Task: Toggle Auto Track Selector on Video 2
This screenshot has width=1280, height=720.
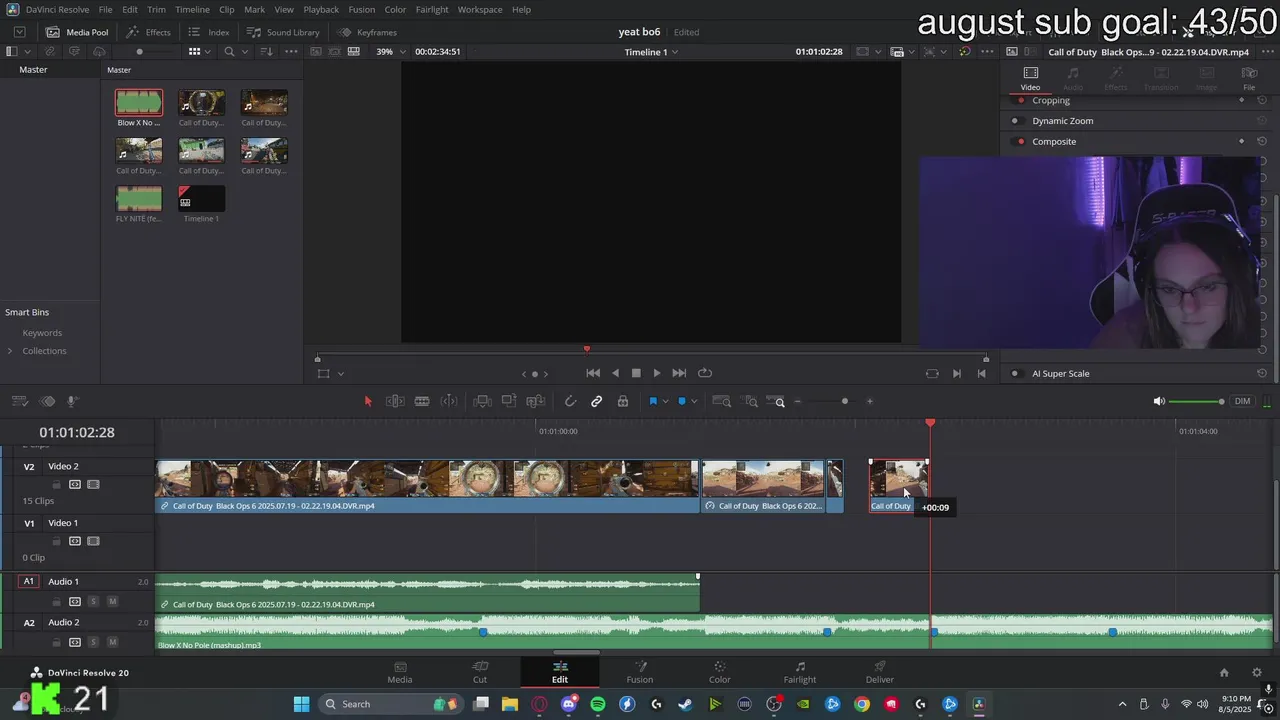Action: [75, 484]
